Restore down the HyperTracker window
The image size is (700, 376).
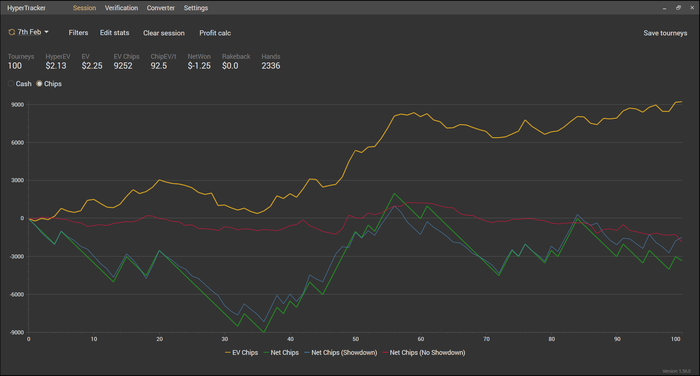coord(678,8)
